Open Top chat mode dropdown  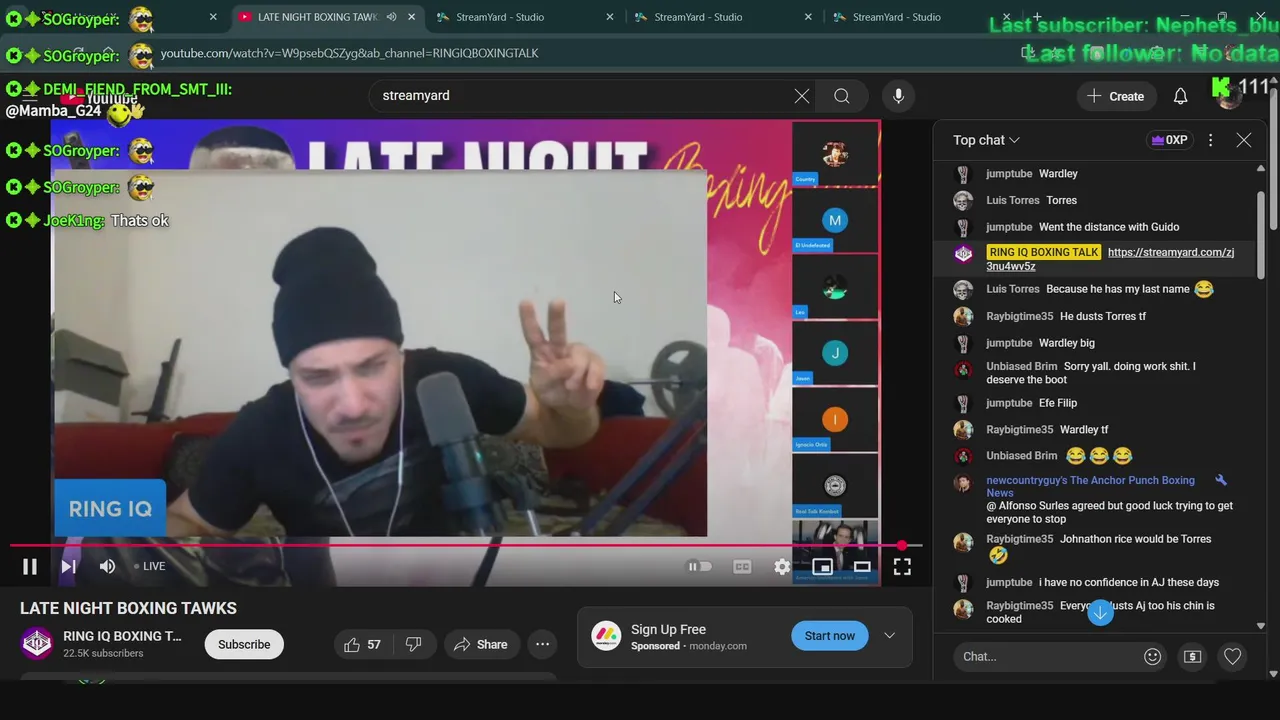(986, 140)
